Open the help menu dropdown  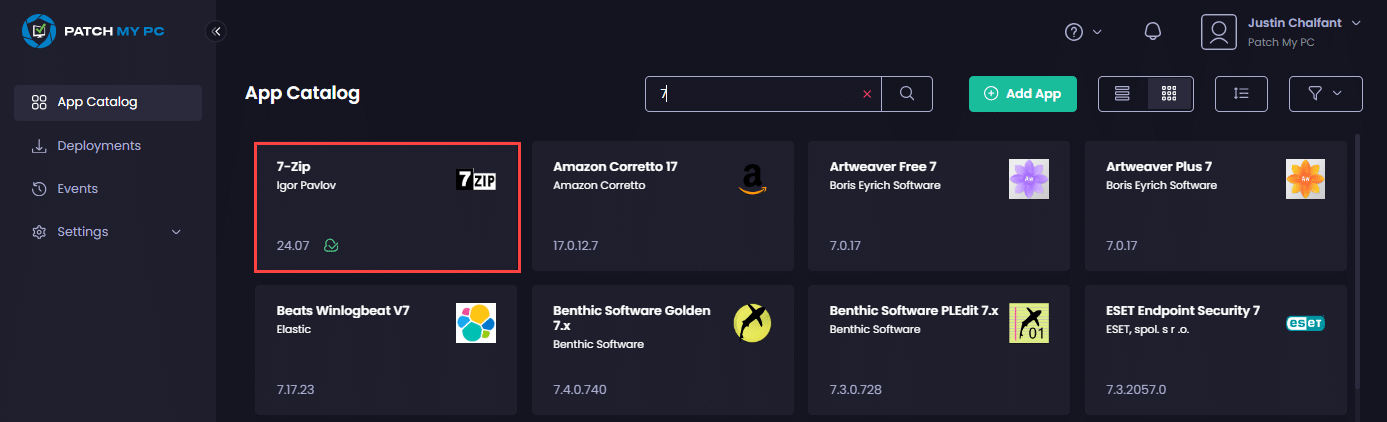(1083, 32)
